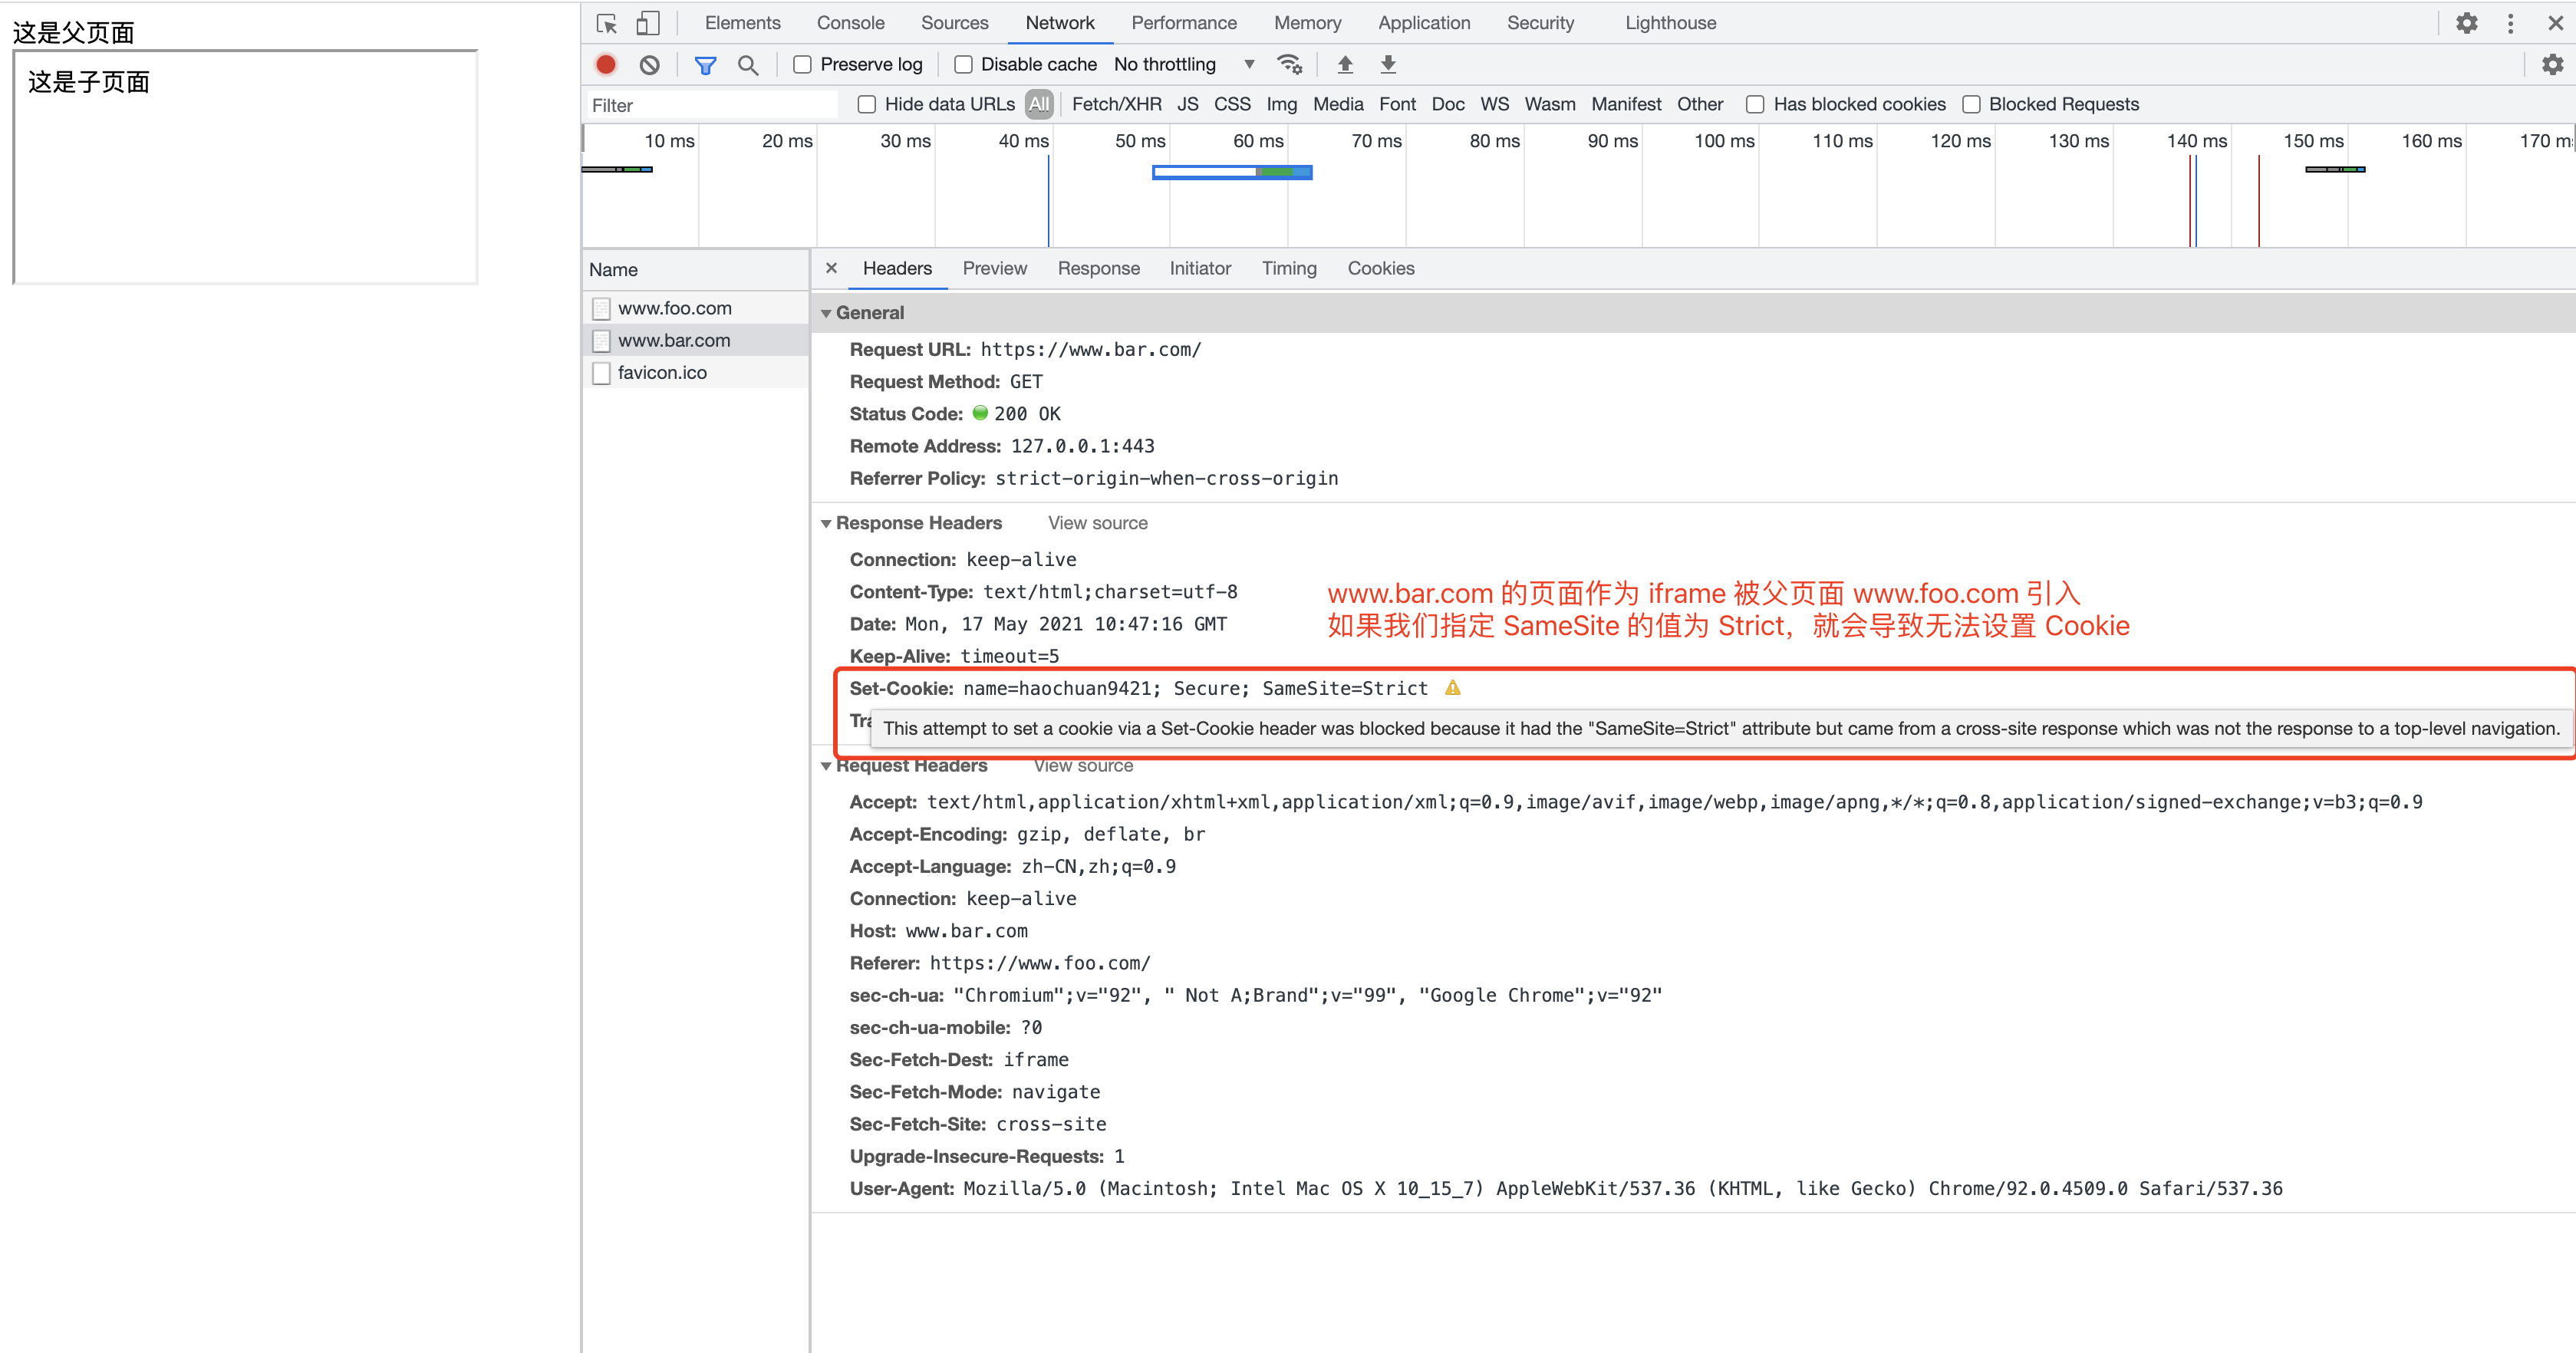2576x1353 pixels.
Task: Switch to the Cookies detail tab
Action: coord(1381,268)
